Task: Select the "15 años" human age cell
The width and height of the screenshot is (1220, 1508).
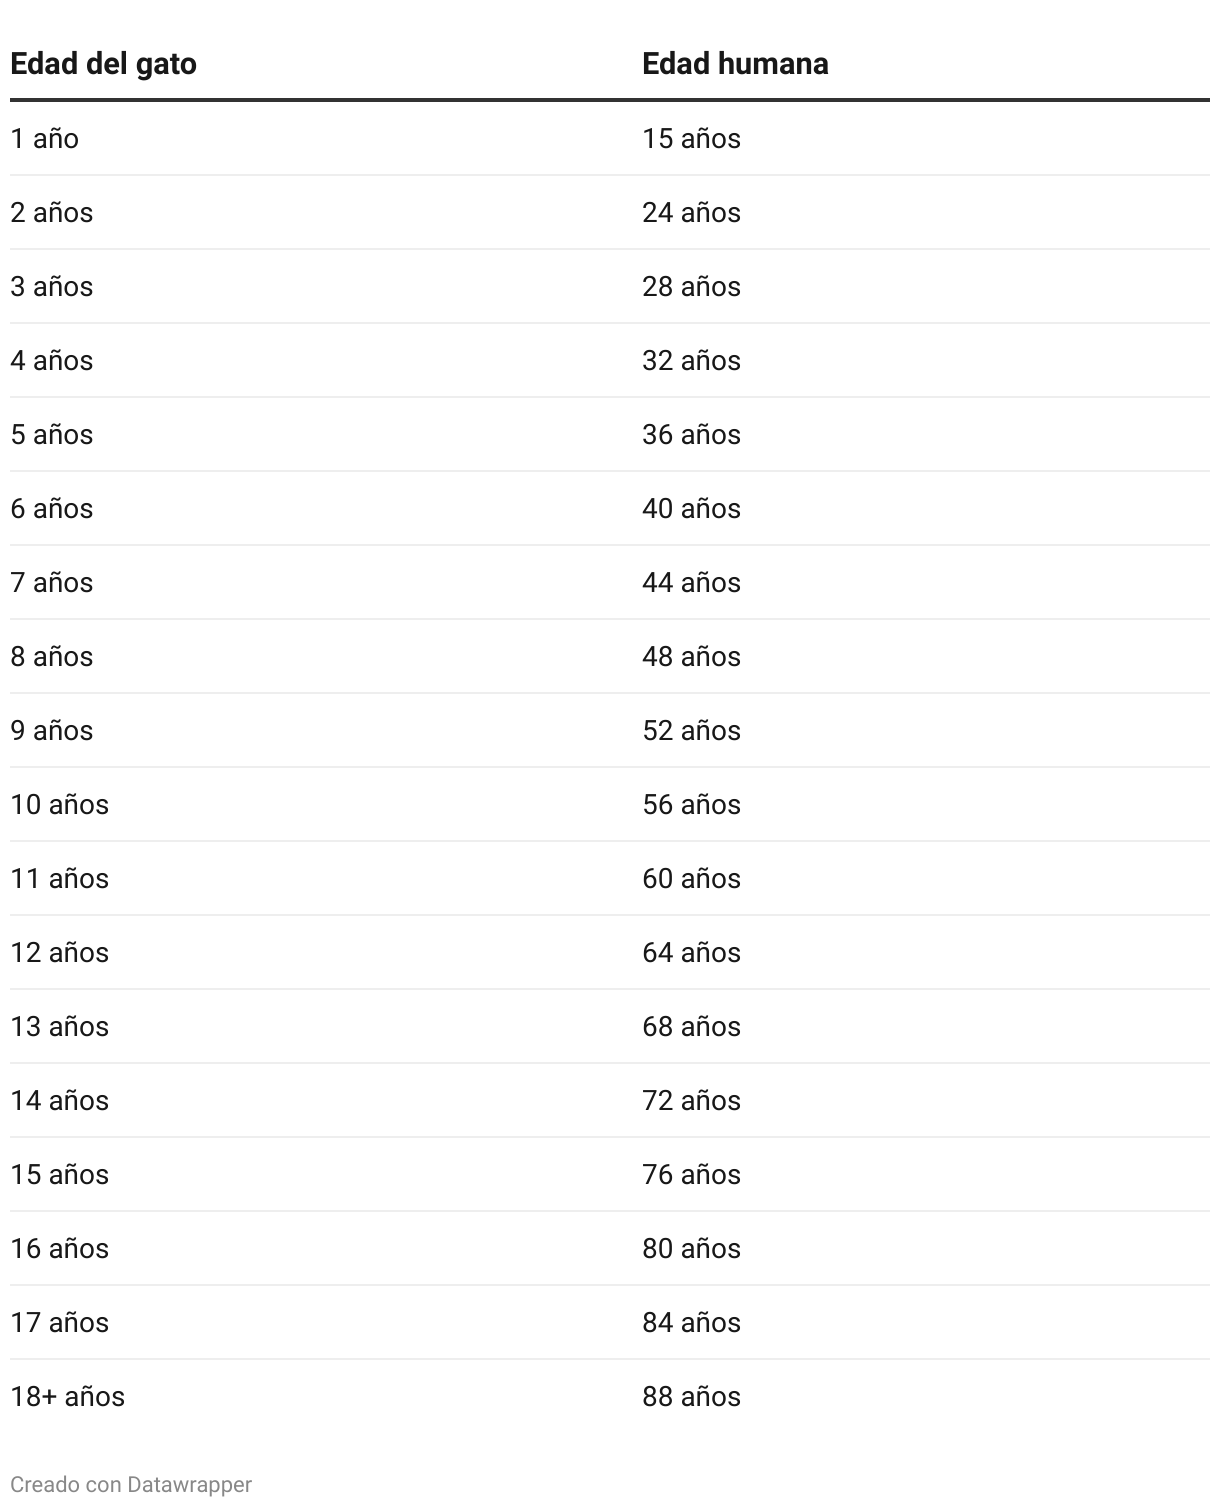Action: click(691, 139)
